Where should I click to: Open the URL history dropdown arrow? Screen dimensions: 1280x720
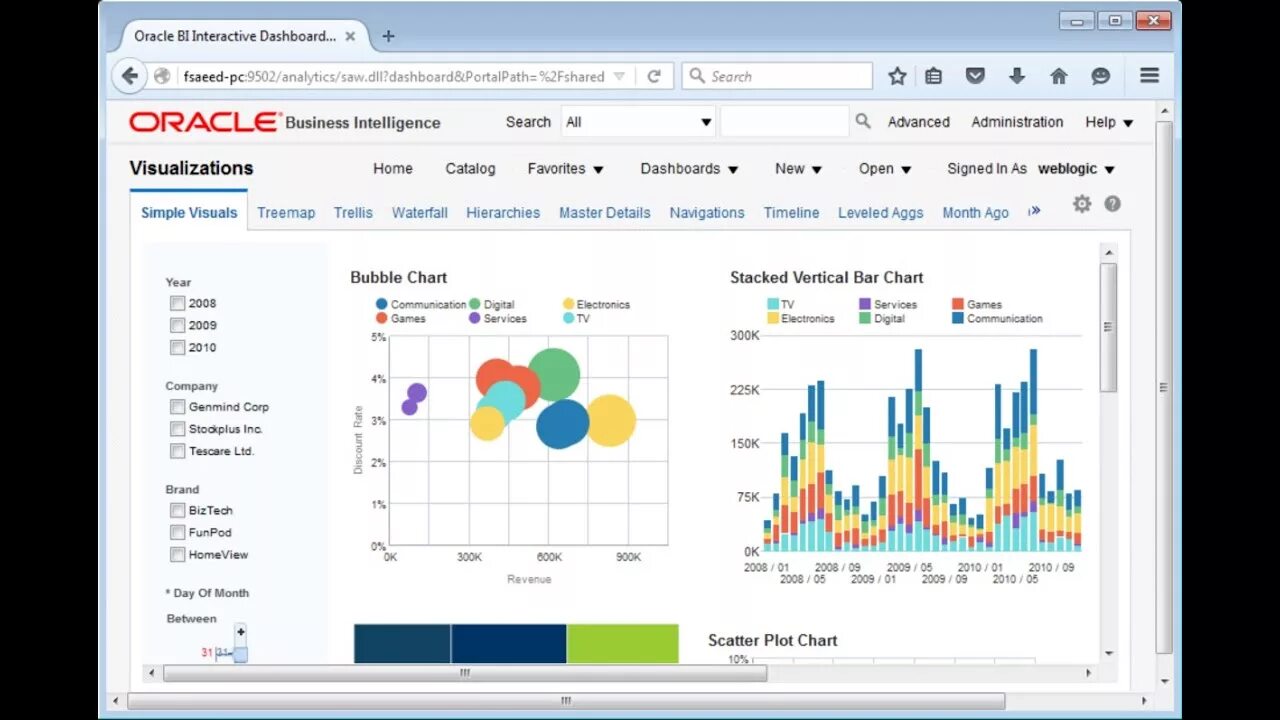(619, 76)
